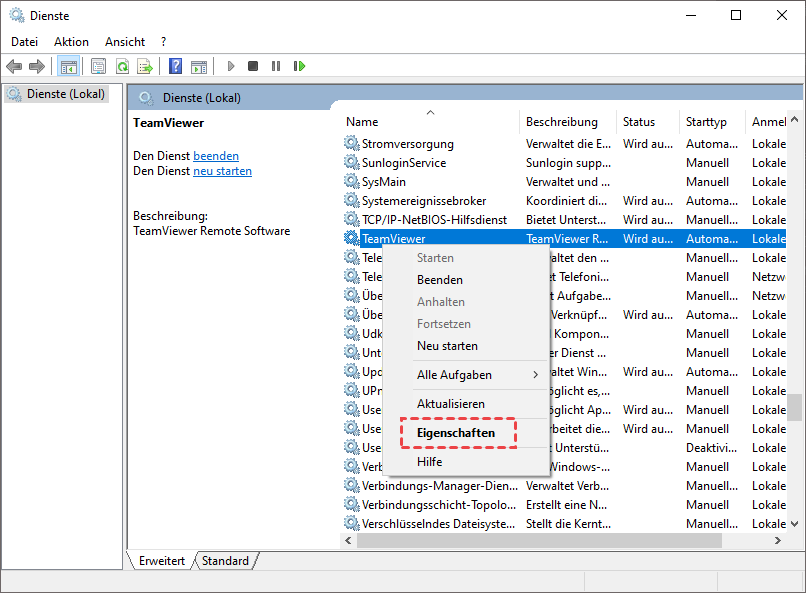Click the vertical scrollbar down arrow
This screenshot has width=806, height=593.
click(795, 524)
